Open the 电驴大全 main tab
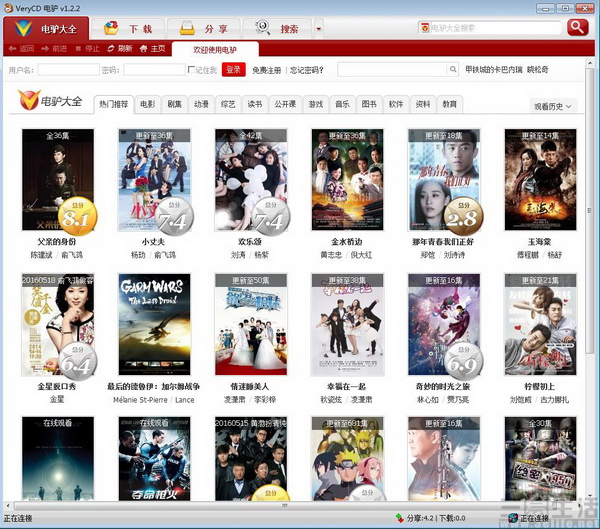This screenshot has width=600, height=529. tap(46, 28)
